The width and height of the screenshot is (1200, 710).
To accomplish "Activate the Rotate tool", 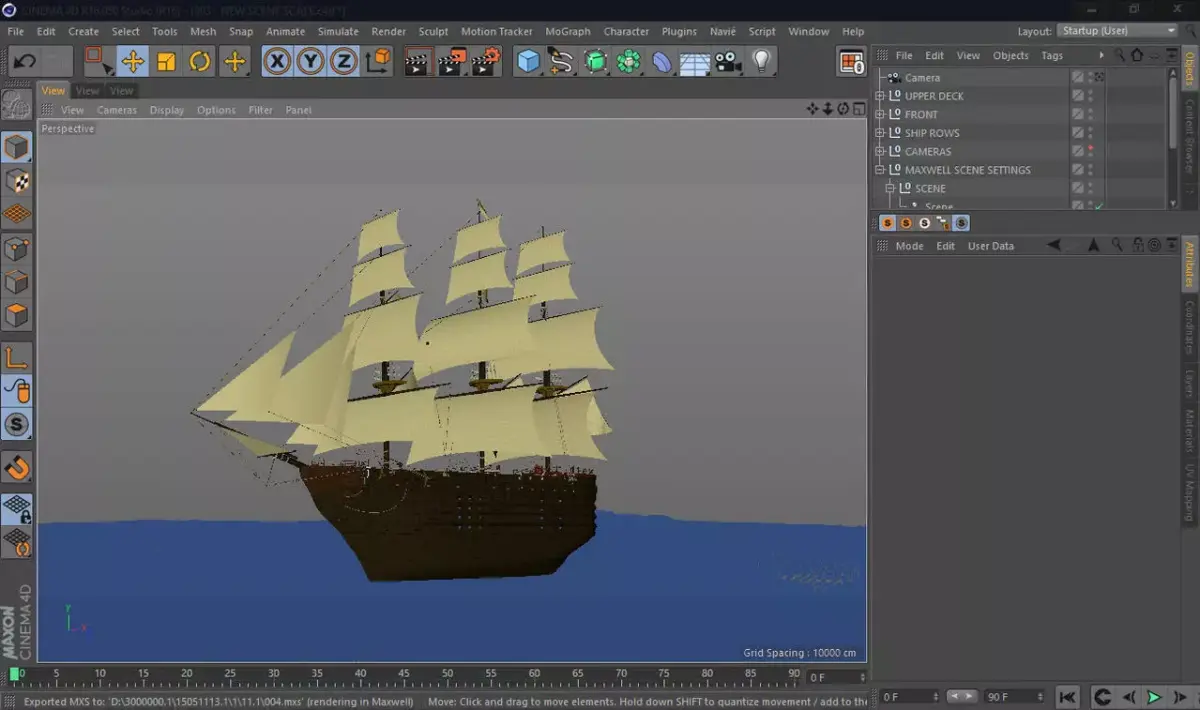I will tap(200, 62).
